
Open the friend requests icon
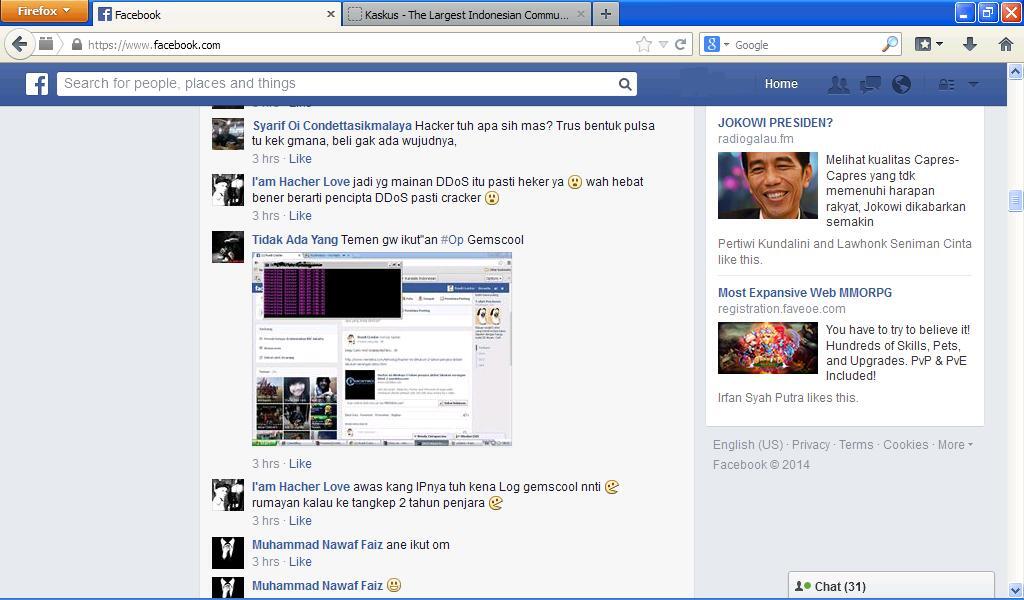tap(838, 84)
